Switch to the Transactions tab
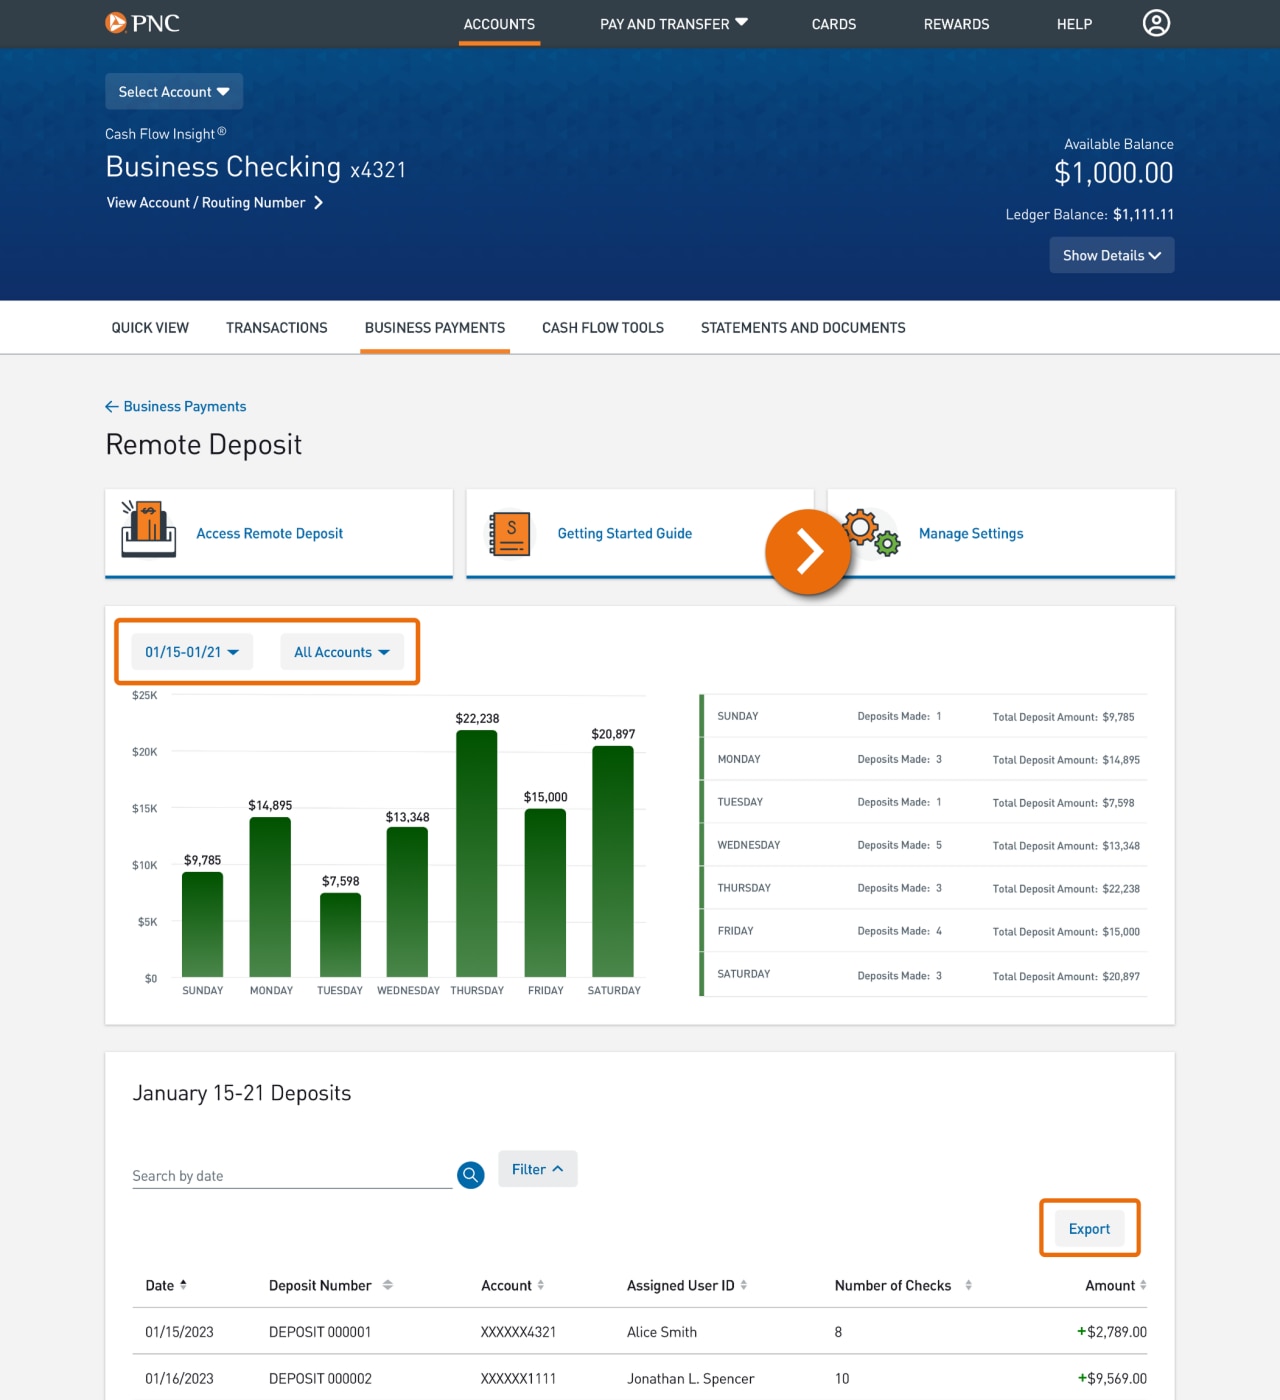 [276, 327]
